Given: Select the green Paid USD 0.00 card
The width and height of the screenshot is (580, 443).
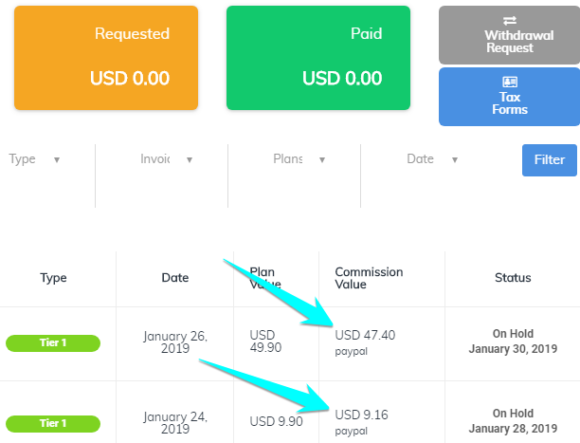Looking at the screenshot, I should coord(318,58).
